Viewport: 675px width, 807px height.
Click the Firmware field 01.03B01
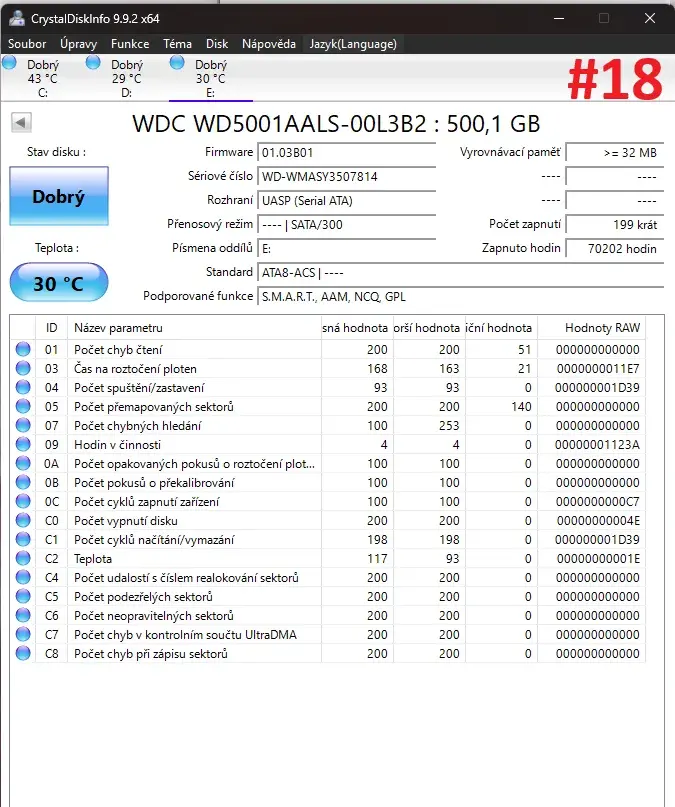[x=346, y=152]
